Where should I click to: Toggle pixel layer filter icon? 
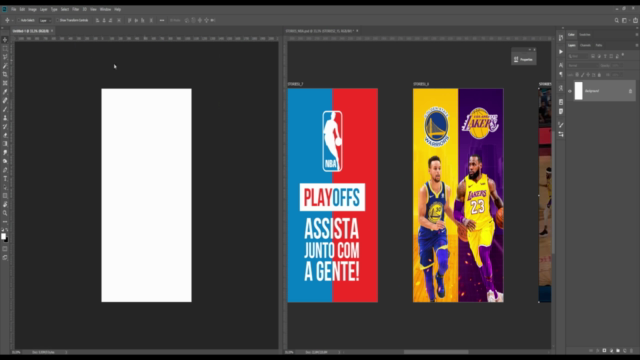pos(593,56)
